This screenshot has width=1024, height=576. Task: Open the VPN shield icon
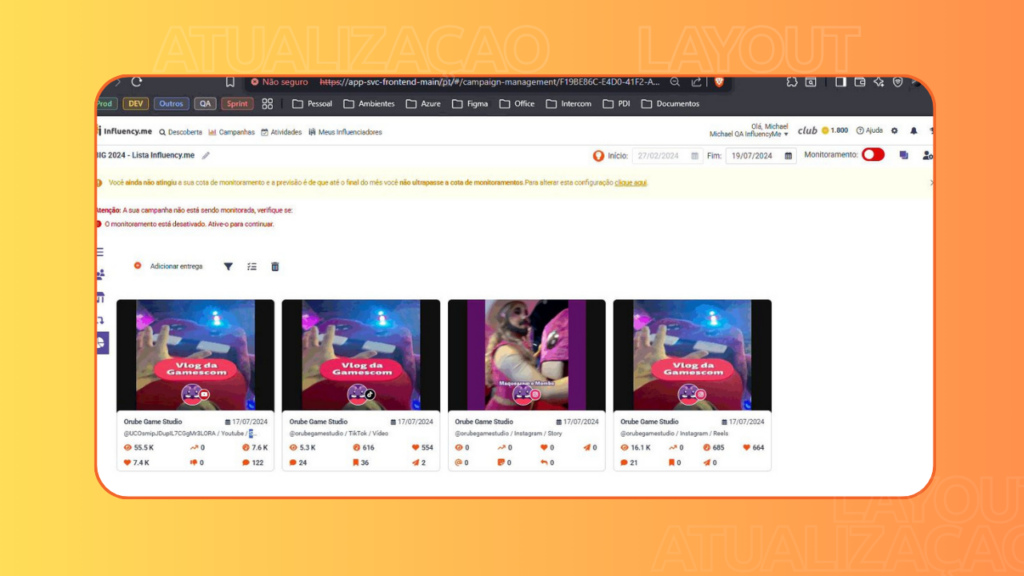coord(898,82)
